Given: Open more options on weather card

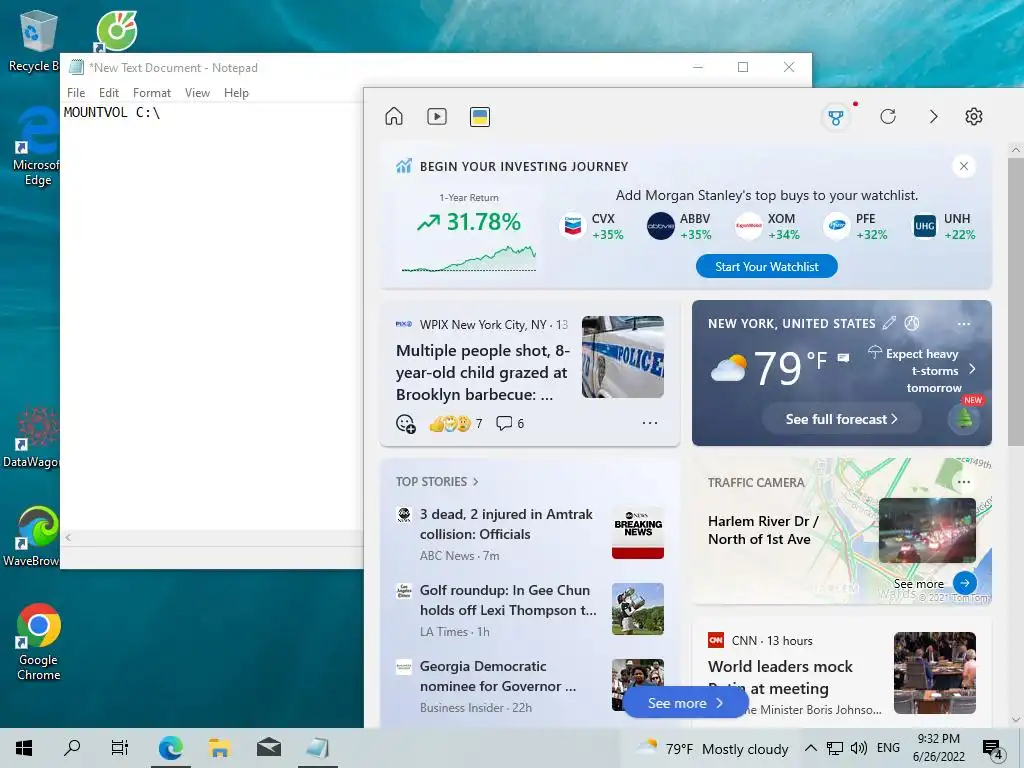Looking at the screenshot, I should 963,324.
